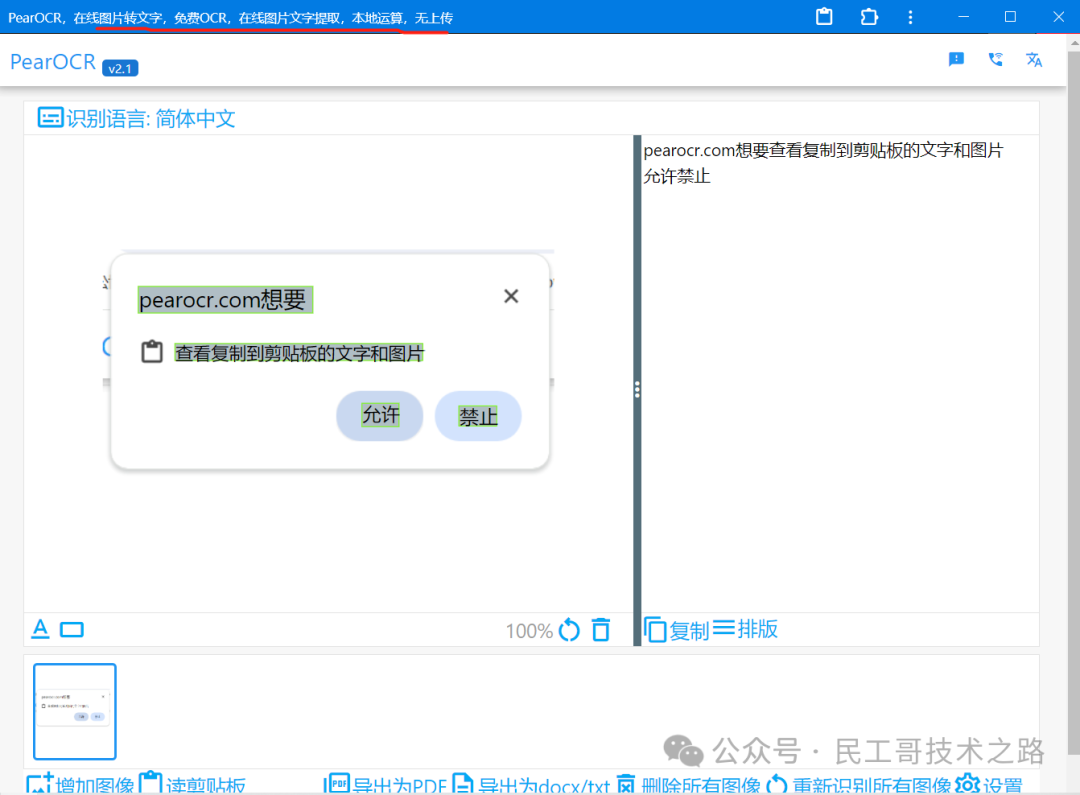This screenshot has width=1080, height=795.
Task: Click recognized text pearocr.com想要 in image
Action: 225,300
